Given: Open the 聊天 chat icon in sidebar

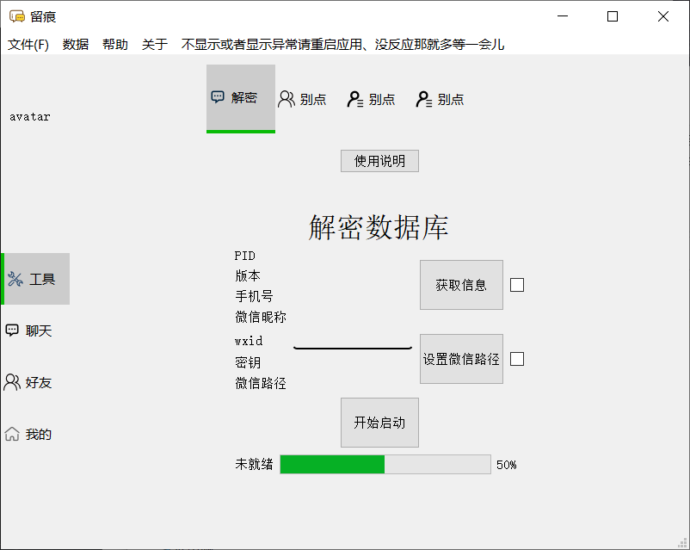Looking at the screenshot, I should [13, 331].
